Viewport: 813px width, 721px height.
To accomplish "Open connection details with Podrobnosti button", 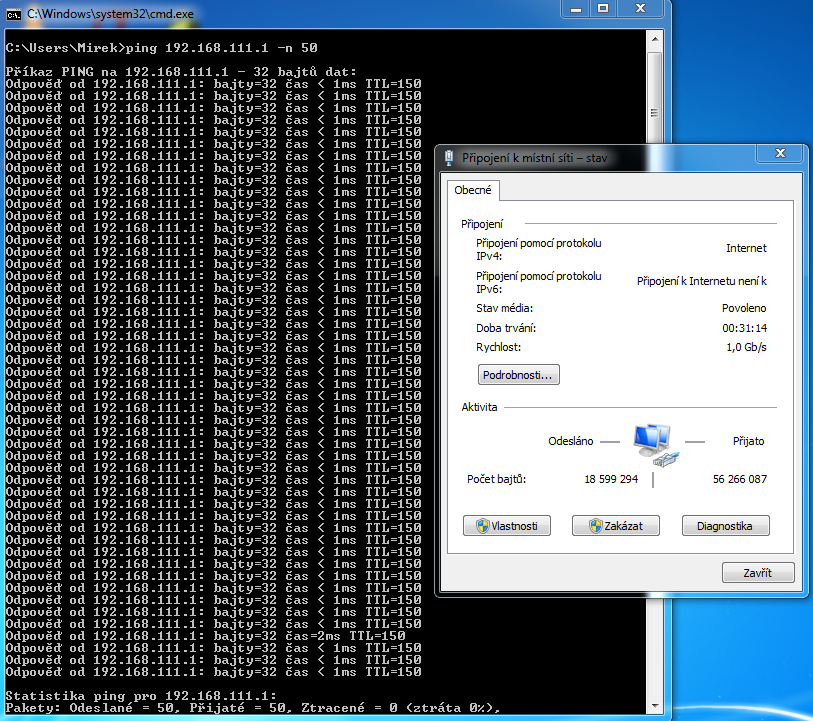I will [x=519, y=375].
